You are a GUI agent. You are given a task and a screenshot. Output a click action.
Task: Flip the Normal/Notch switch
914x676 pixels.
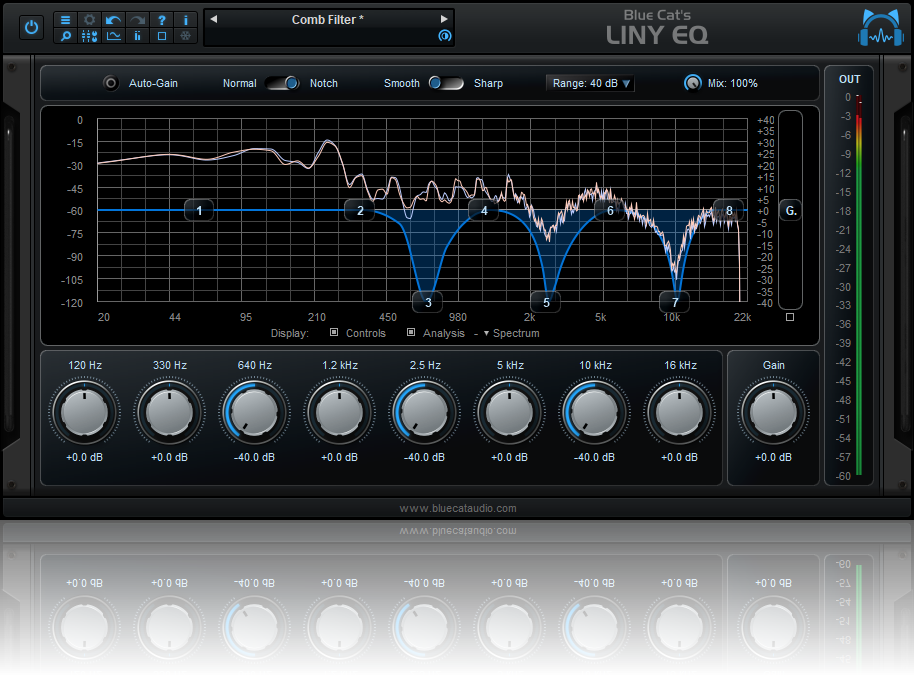(283, 83)
